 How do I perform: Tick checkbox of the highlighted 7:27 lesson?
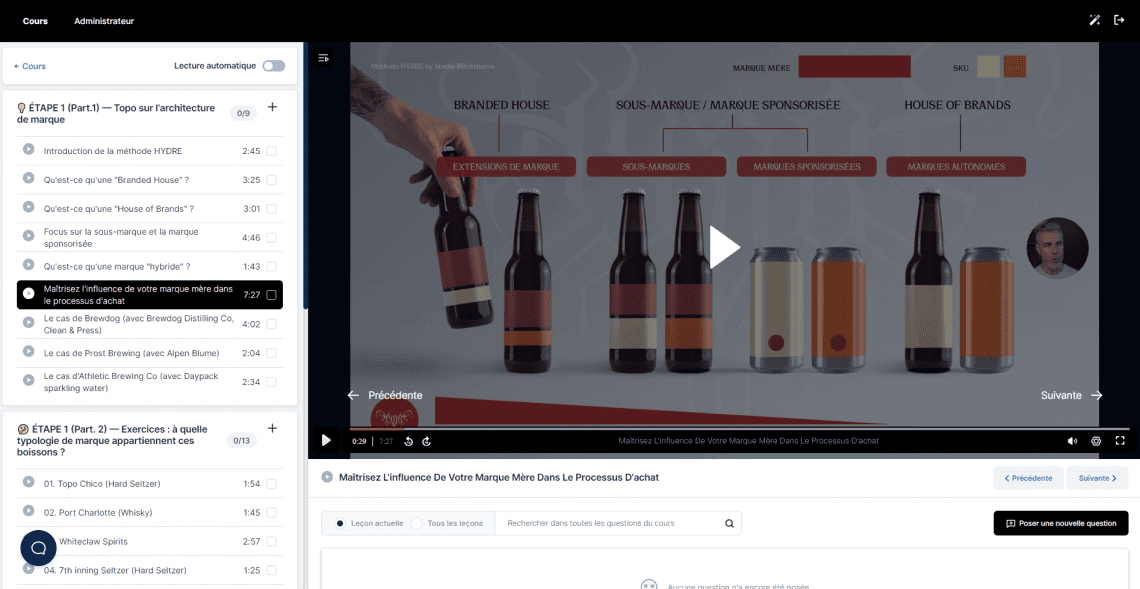pyautogui.click(x=271, y=295)
